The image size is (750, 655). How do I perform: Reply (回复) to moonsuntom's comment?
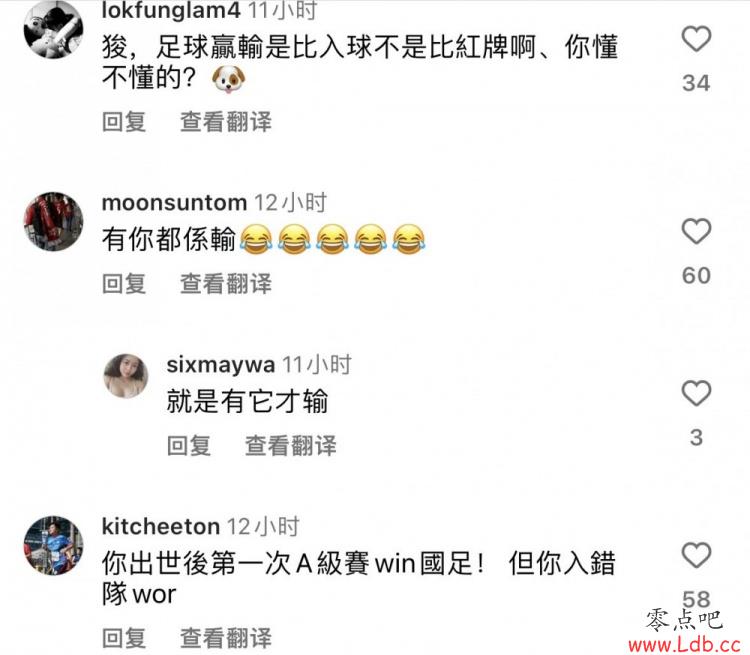point(124,284)
